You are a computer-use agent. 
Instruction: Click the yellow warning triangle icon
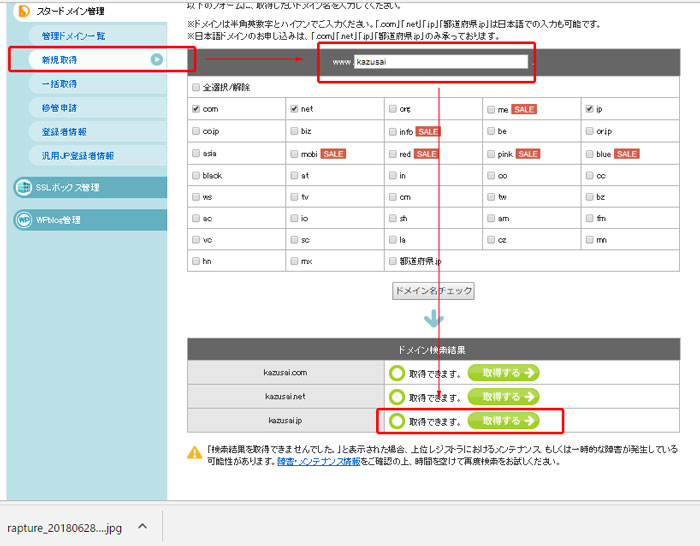click(x=195, y=452)
